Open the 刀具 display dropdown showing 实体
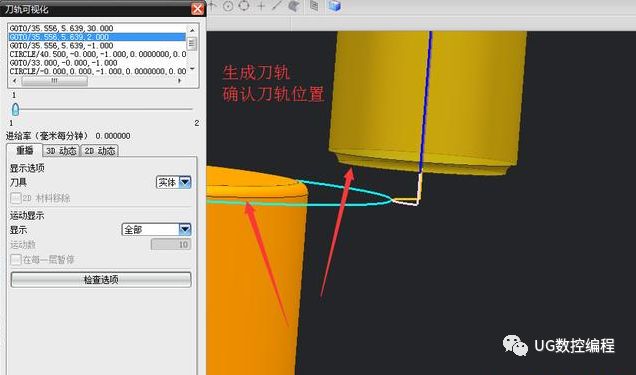Screen dimensions: 636x375 (x=174, y=182)
